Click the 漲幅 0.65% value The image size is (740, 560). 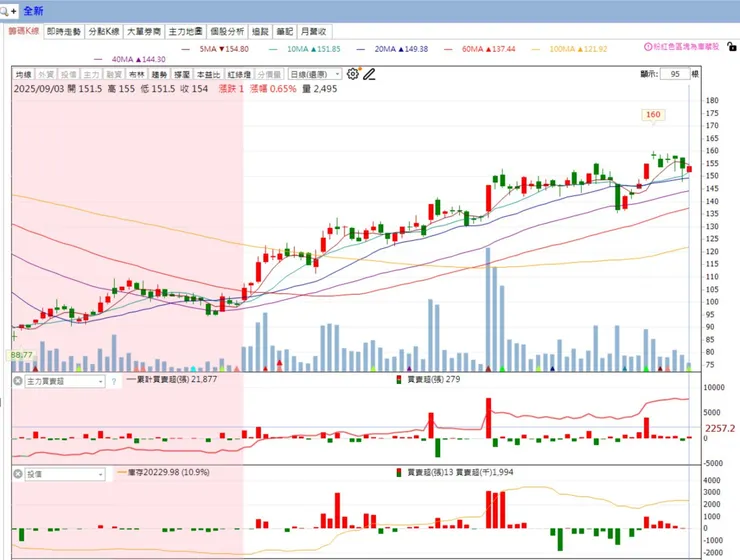273,89
